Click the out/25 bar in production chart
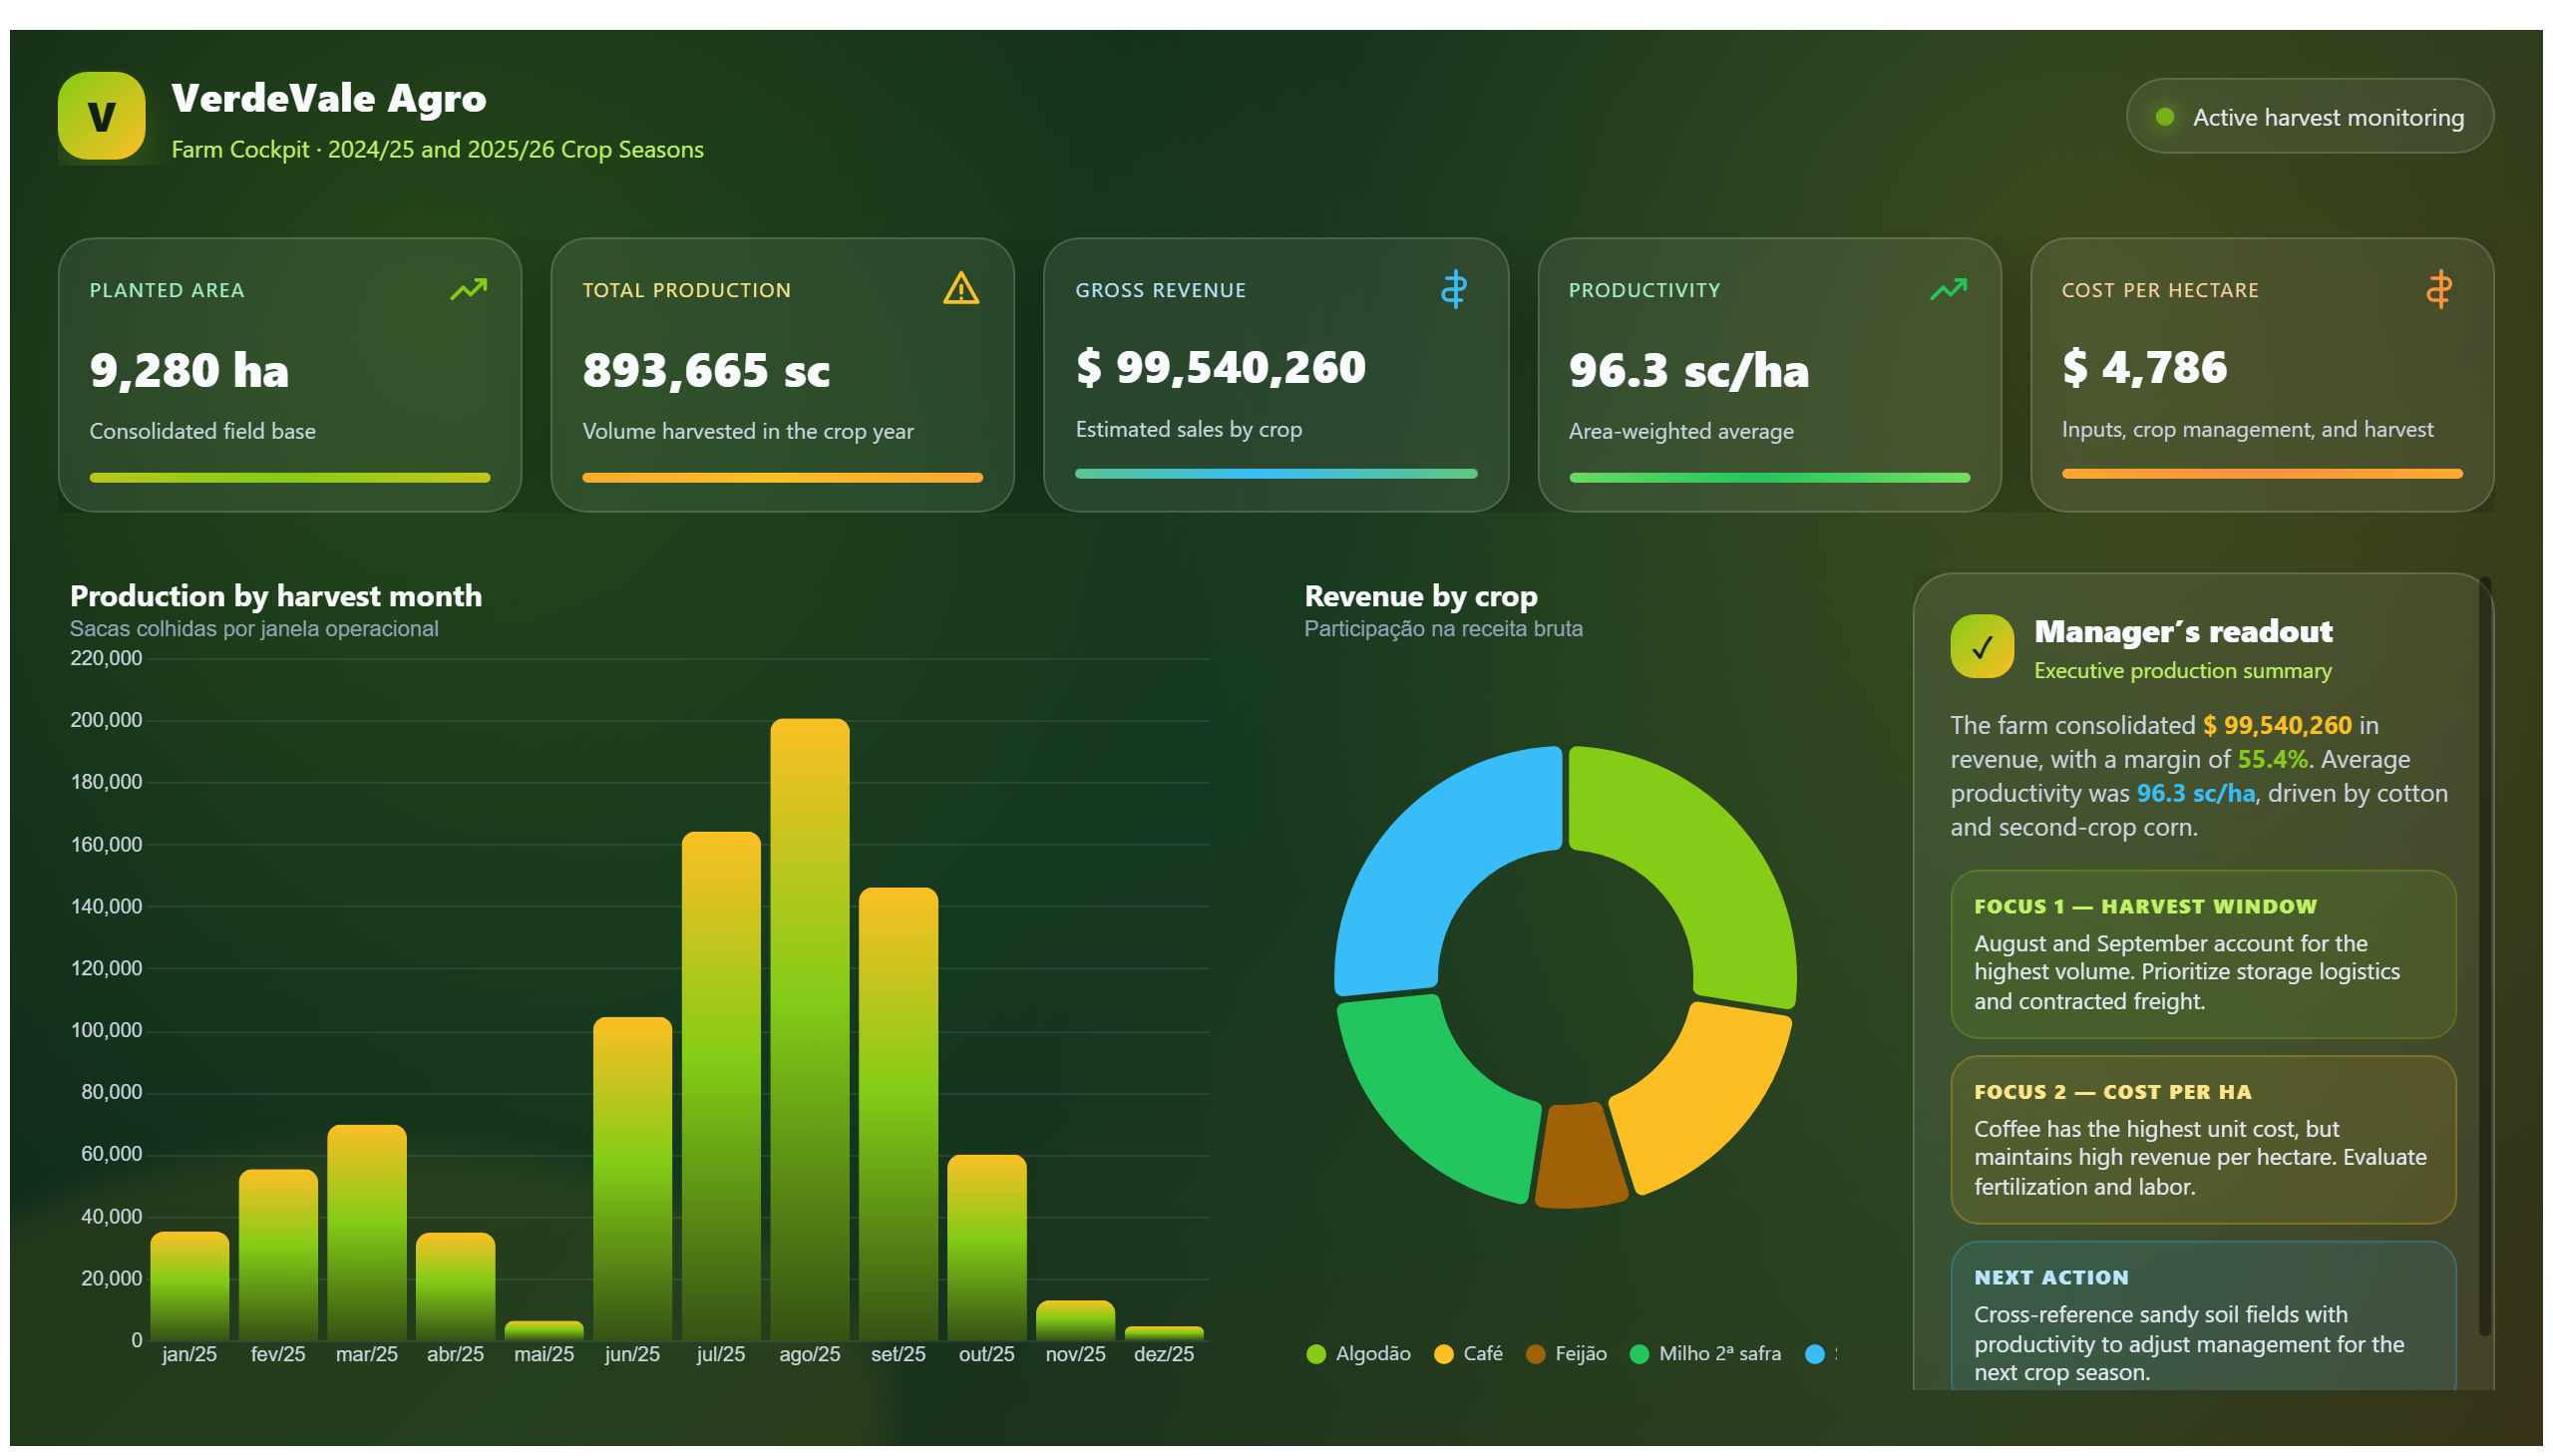This screenshot has height=1456, width=2553. pos(987,1247)
